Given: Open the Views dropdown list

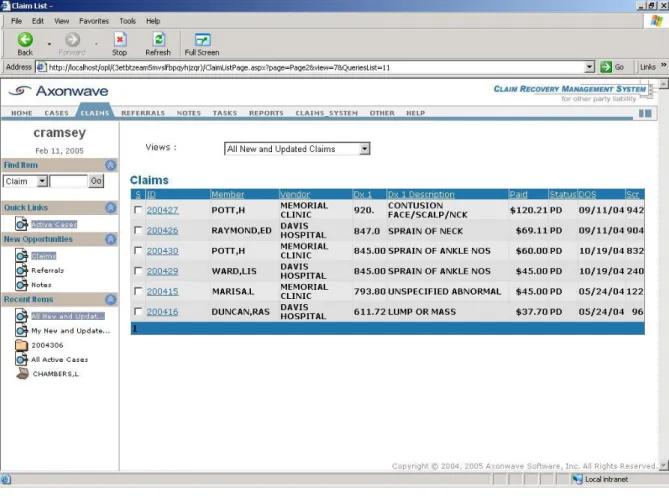Looking at the screenshot, I should pyautogui.click(x=364, y=149).
